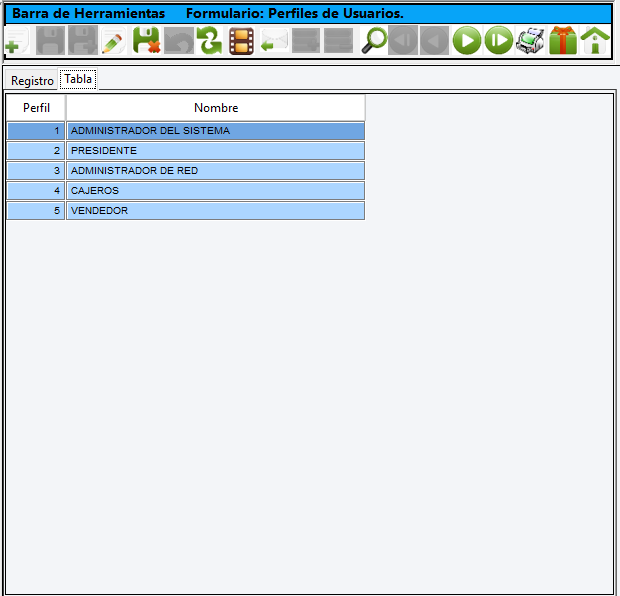Switch to the Registro tab

[x=32, y=81]
